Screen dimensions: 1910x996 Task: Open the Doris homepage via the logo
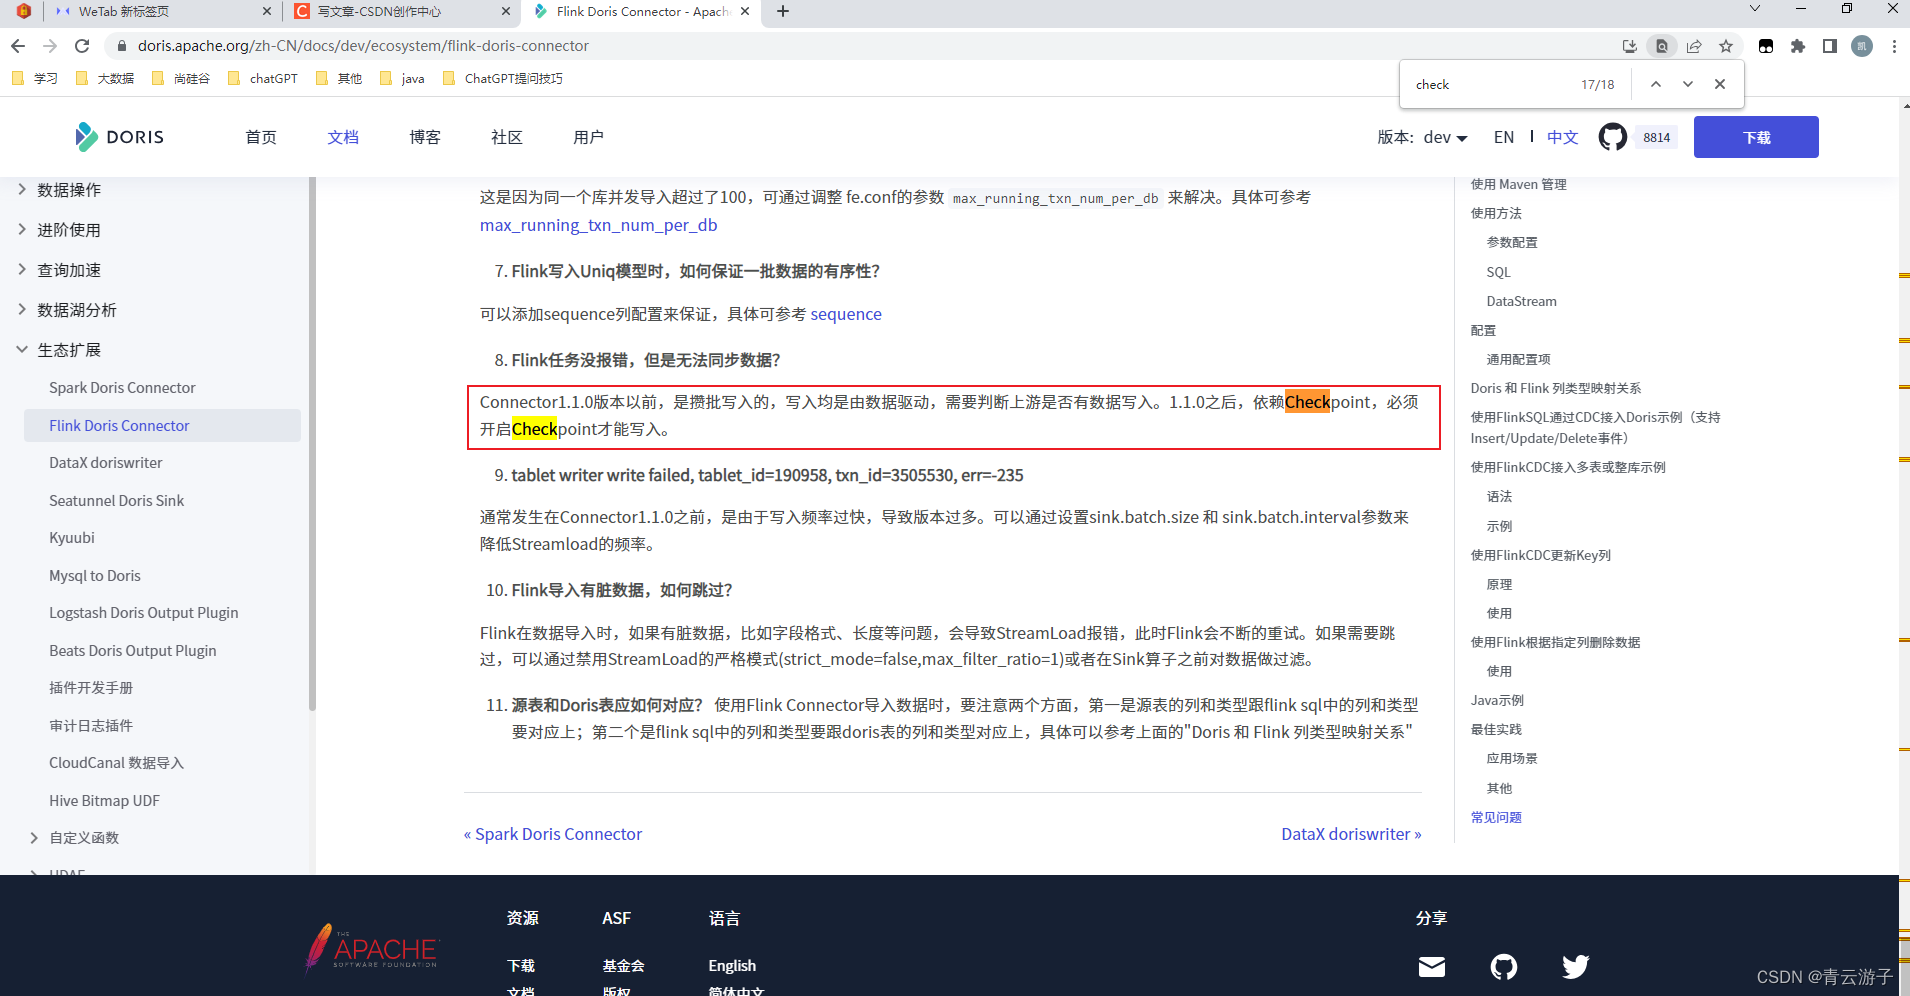pyautogui.click(x=119, y=136)
